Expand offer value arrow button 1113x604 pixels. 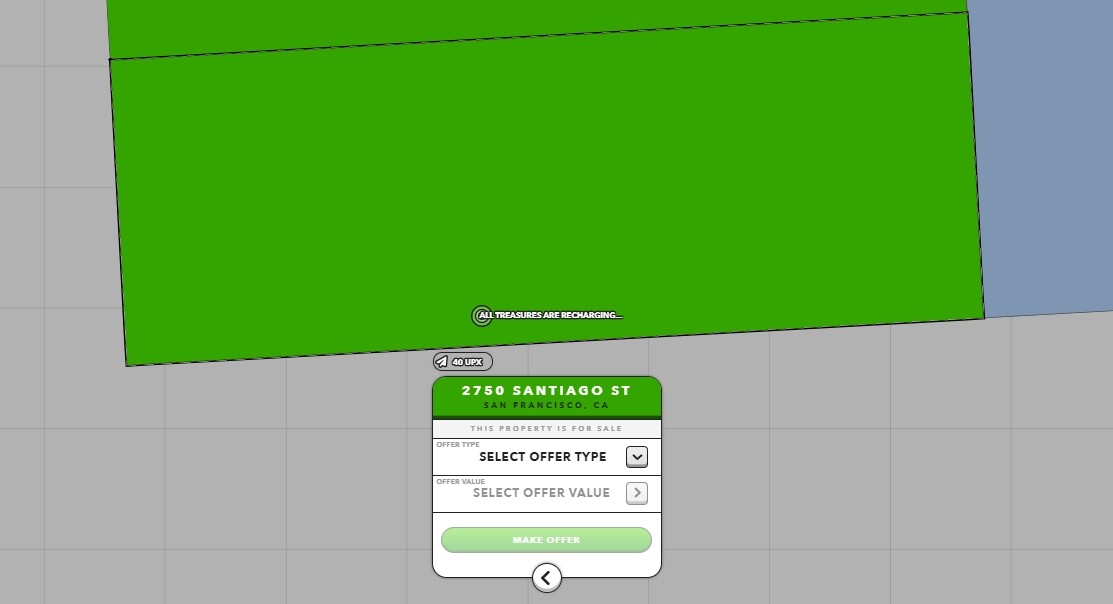tap(637, 493)
